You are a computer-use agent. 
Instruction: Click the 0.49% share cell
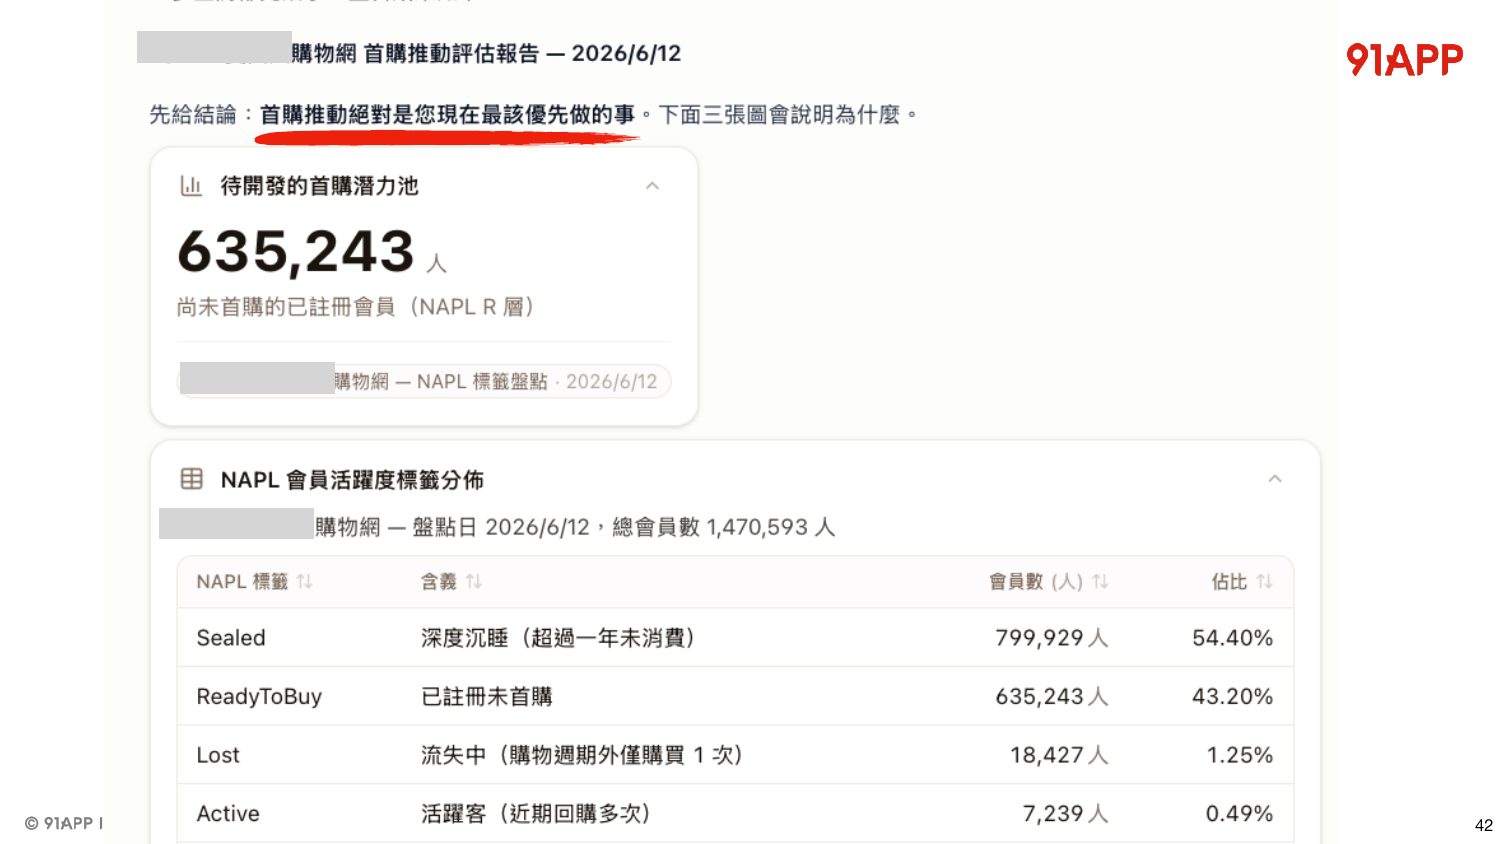click(x=1239, y=814)
